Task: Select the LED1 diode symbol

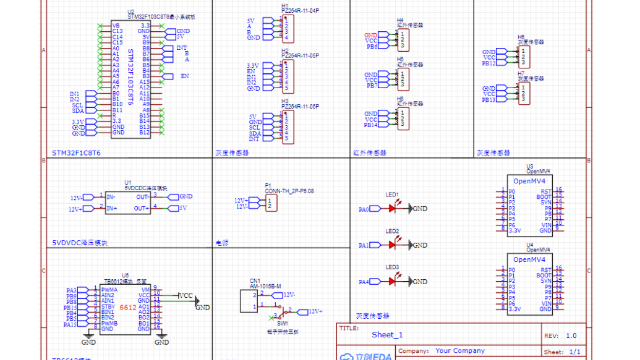Action: (393, 209)
